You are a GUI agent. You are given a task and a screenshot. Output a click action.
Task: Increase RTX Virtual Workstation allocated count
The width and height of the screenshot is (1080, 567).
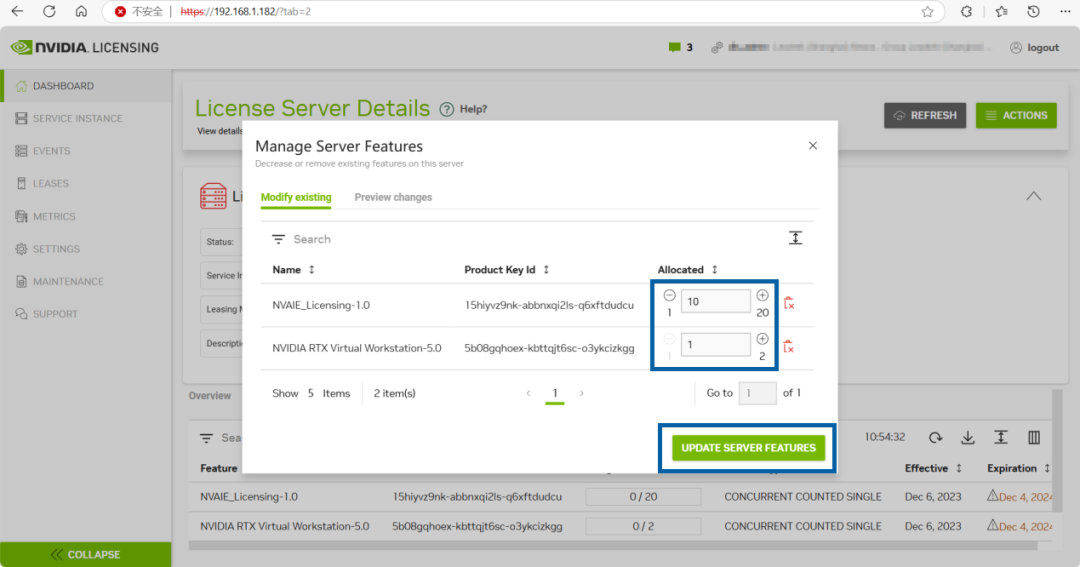tap(762, 339)
